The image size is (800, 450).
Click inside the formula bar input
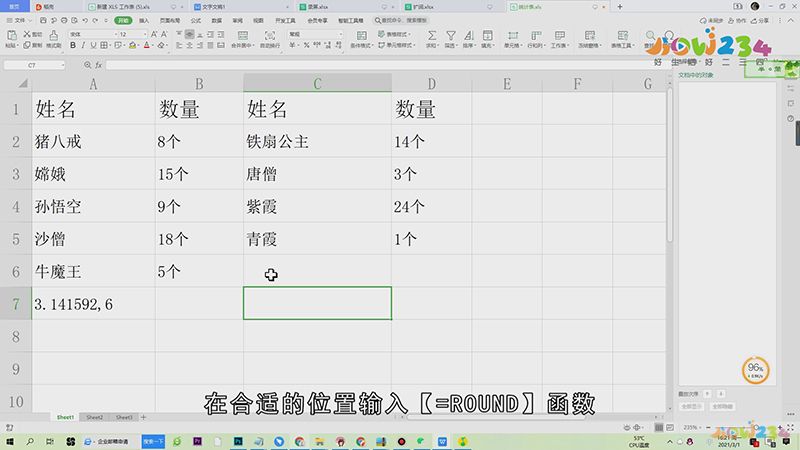(x=378, y=65)
